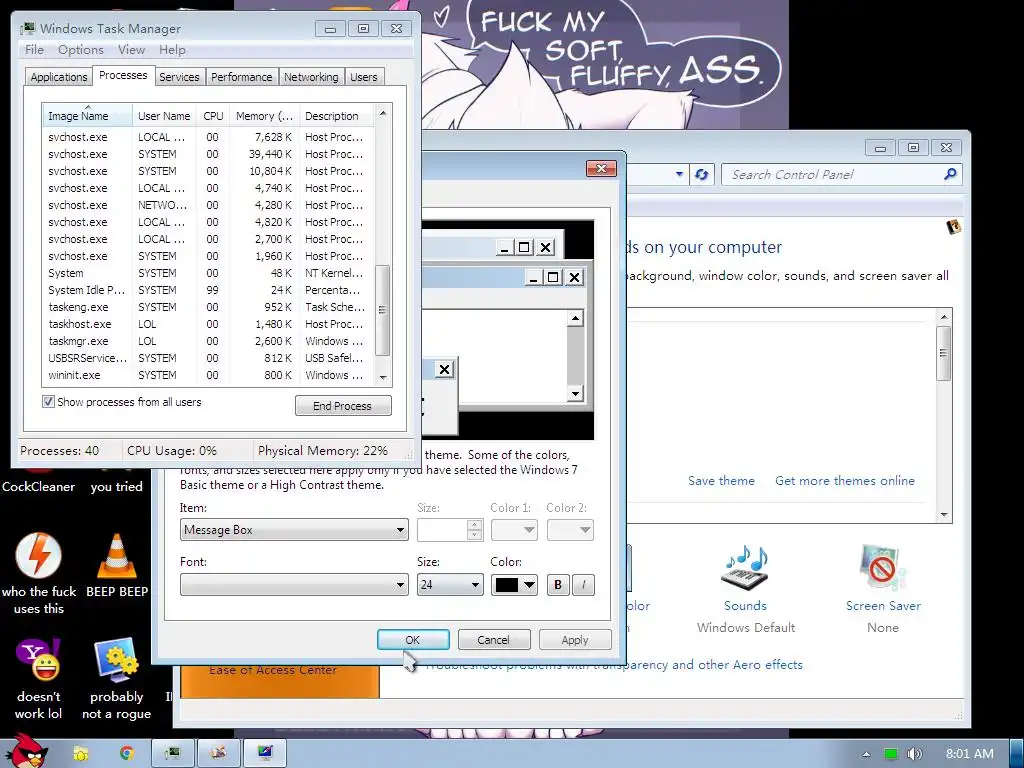Open the File menu in Task Manager

tap(34, 50)
